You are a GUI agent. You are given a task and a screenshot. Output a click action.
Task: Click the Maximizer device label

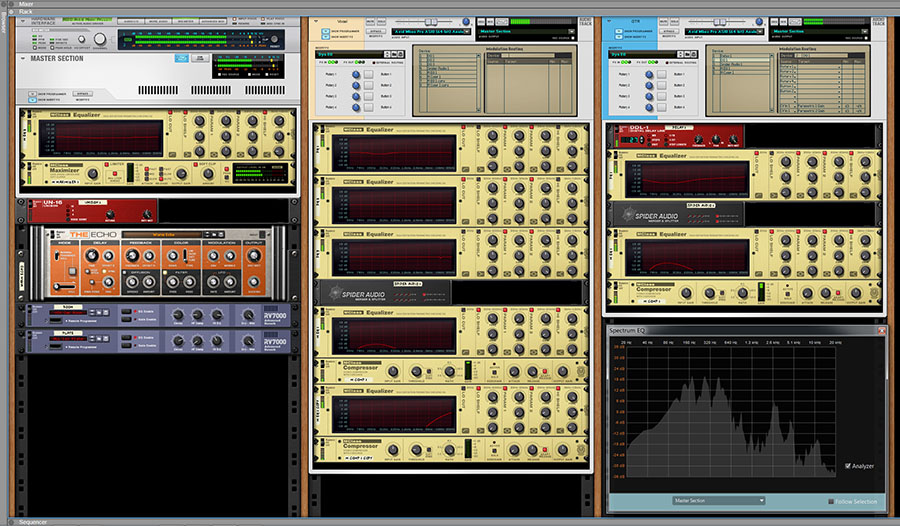(x=64, y=170)
